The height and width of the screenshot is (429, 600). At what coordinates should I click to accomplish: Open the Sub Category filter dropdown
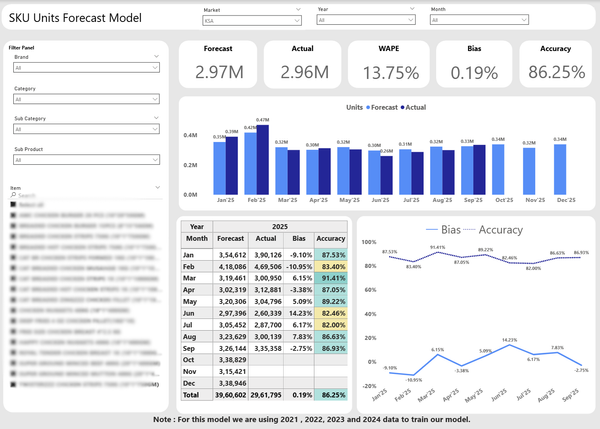pyautogui.click(x=86, y=129)
